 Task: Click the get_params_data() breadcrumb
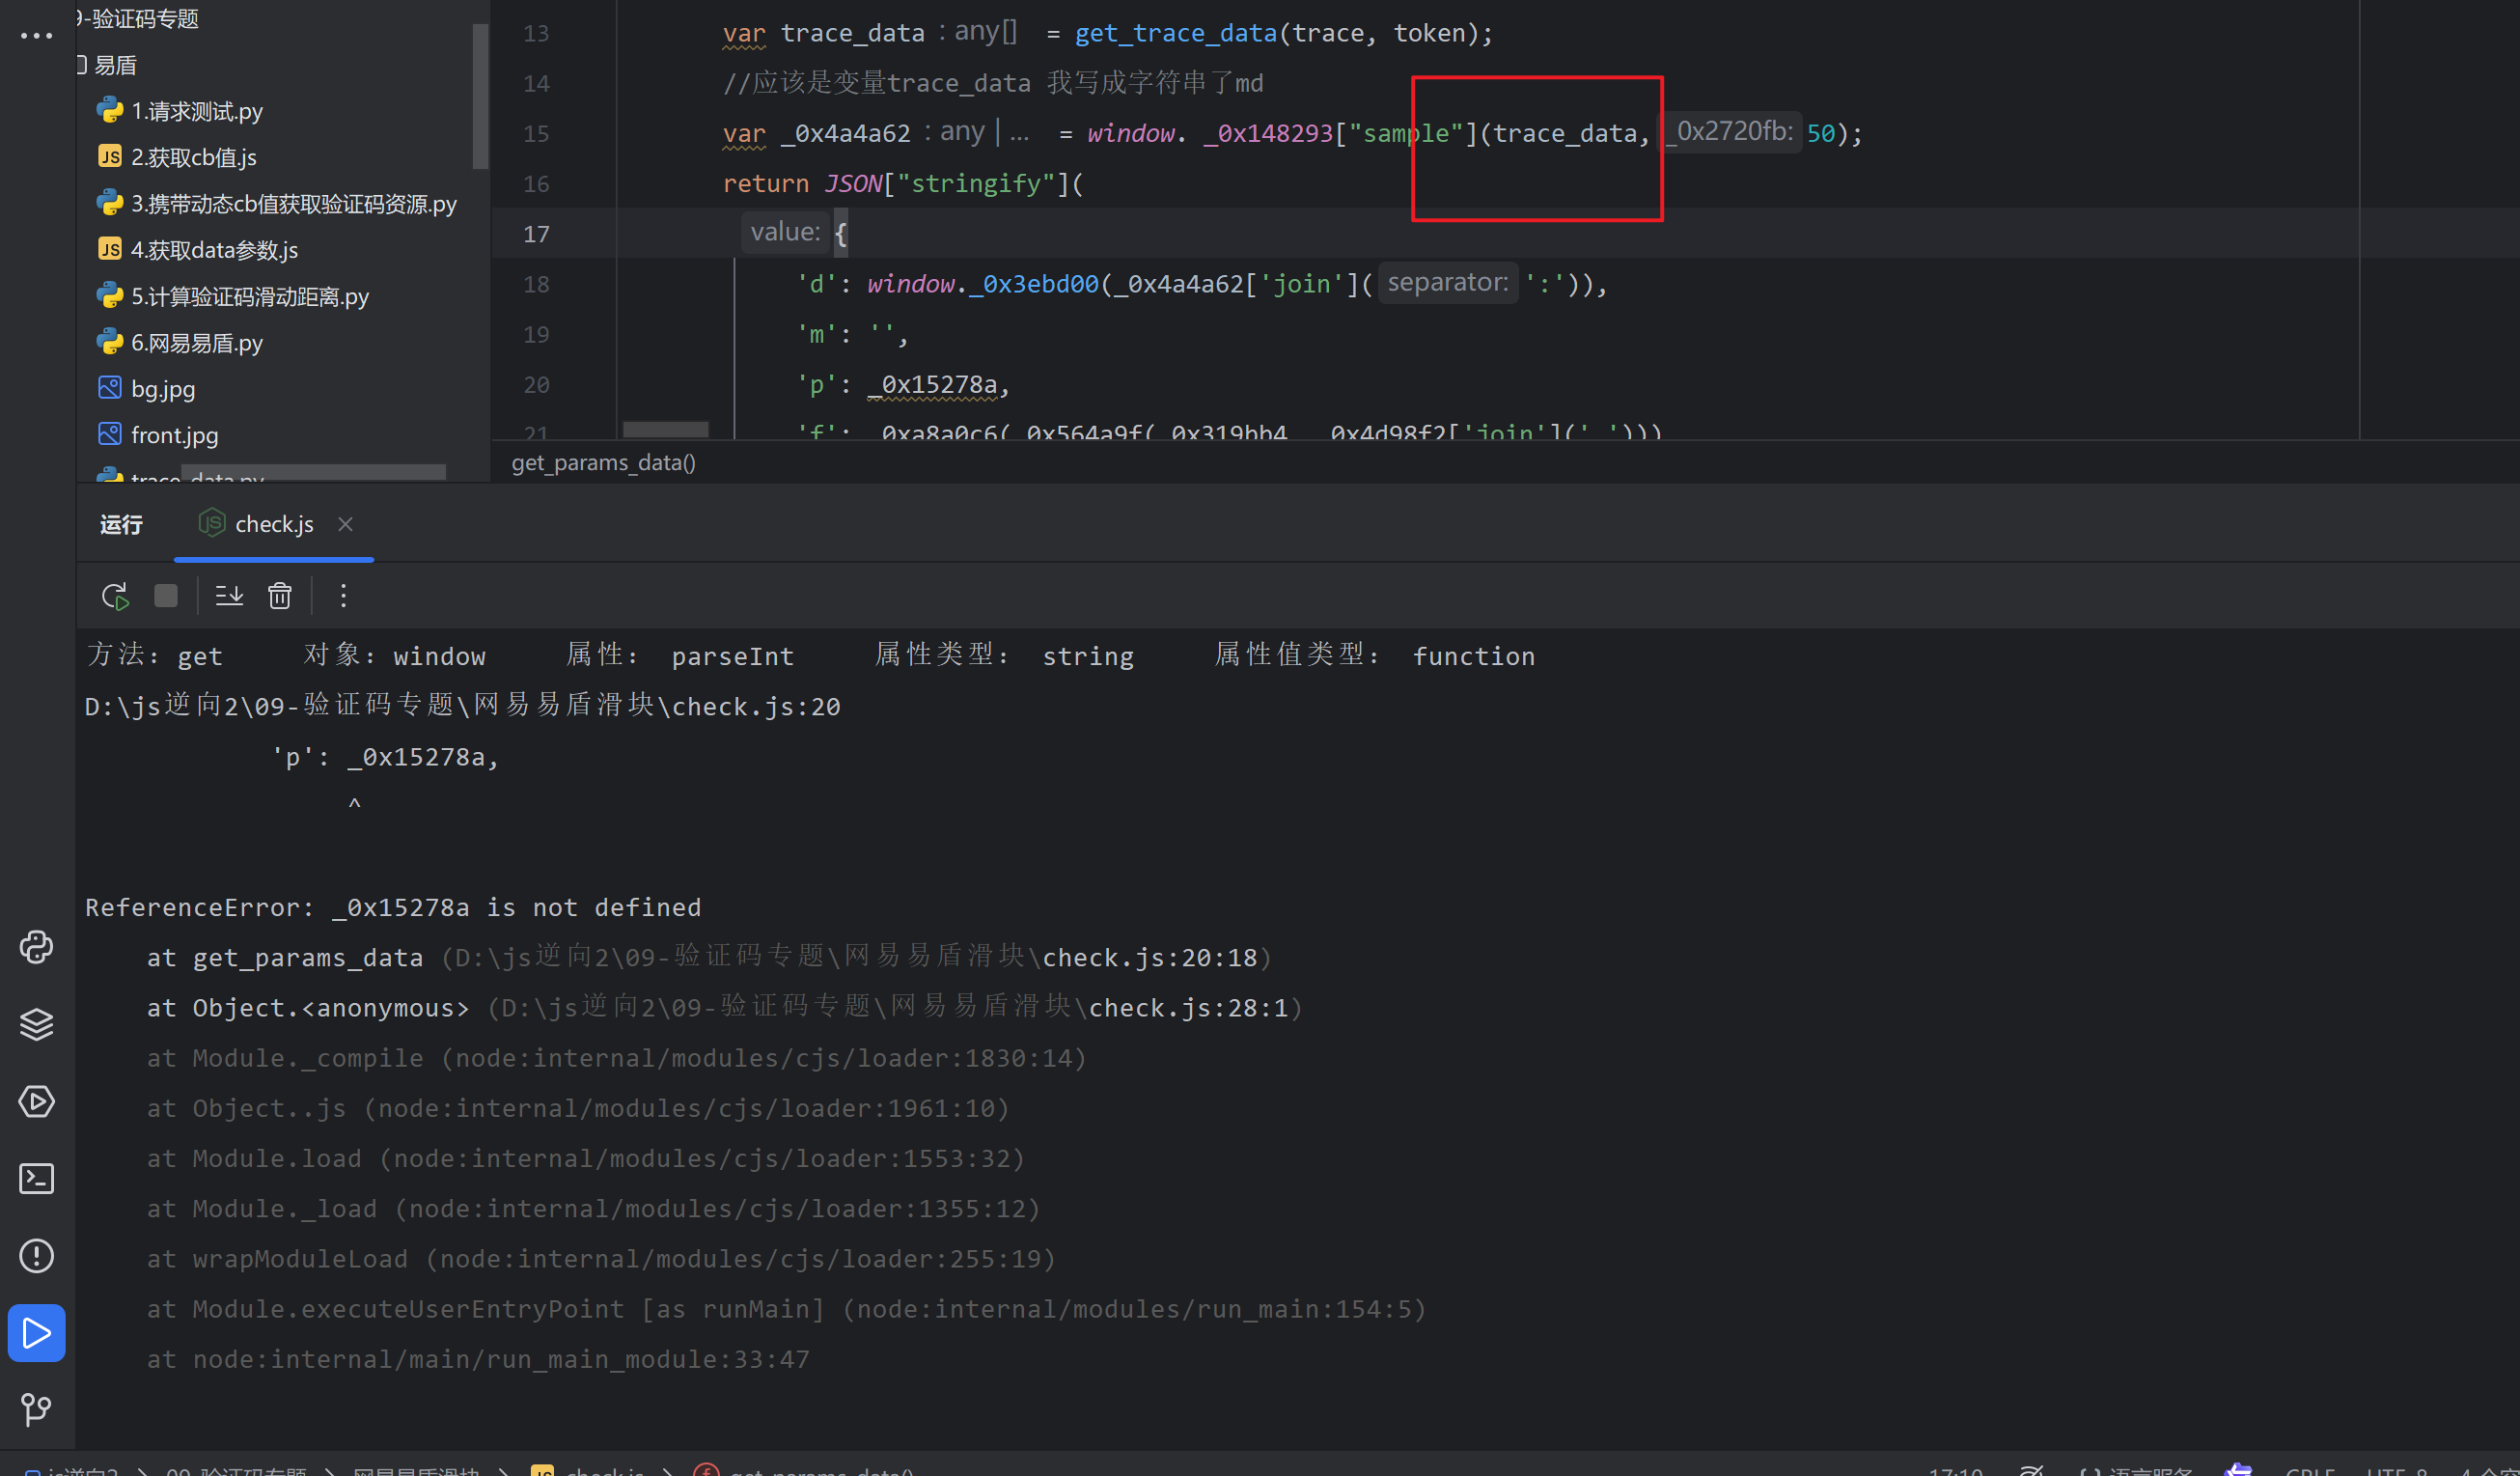point(603,463)
